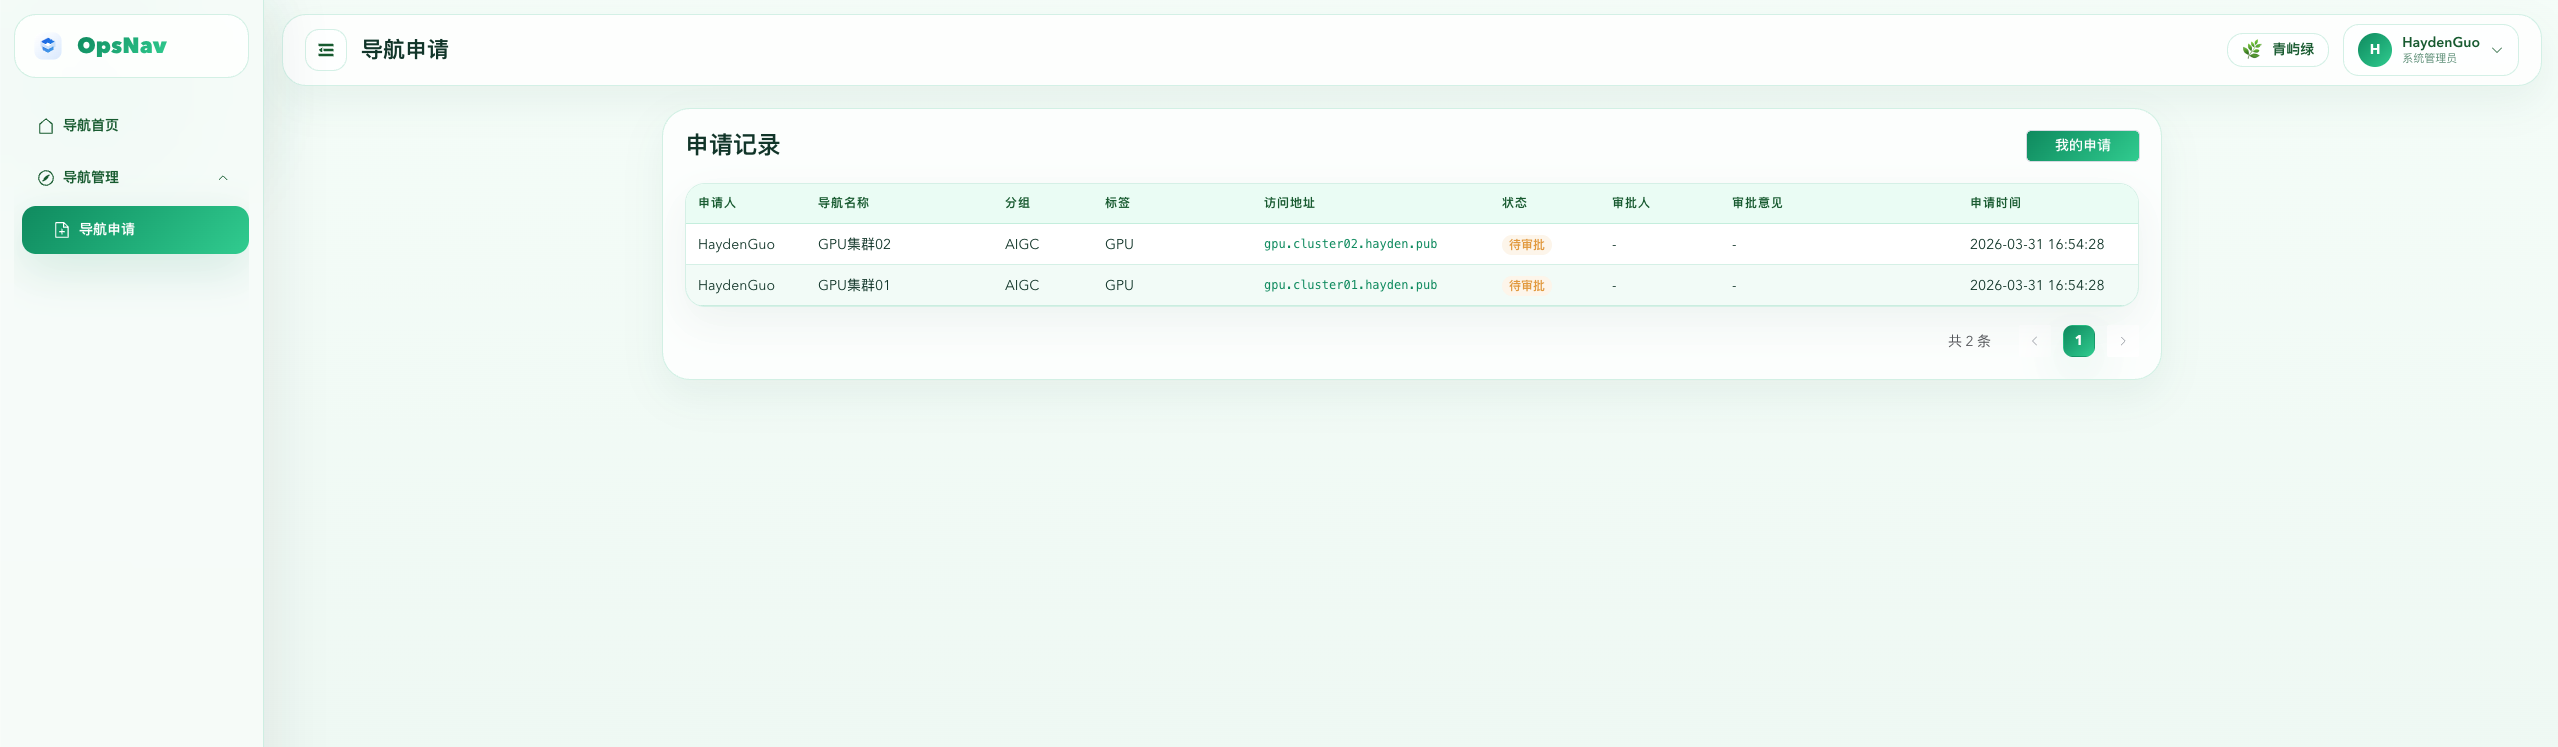Image resolution: width=2558 pixels, height=747 pixels.
Task: Click the document icon beside 导航申请
Action: [x=62, y=230]
